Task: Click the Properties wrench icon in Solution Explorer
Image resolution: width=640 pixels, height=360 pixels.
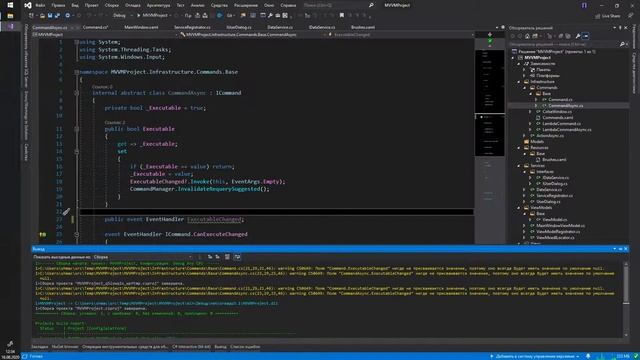Action: pyautogui.click(x=578, y=36)
